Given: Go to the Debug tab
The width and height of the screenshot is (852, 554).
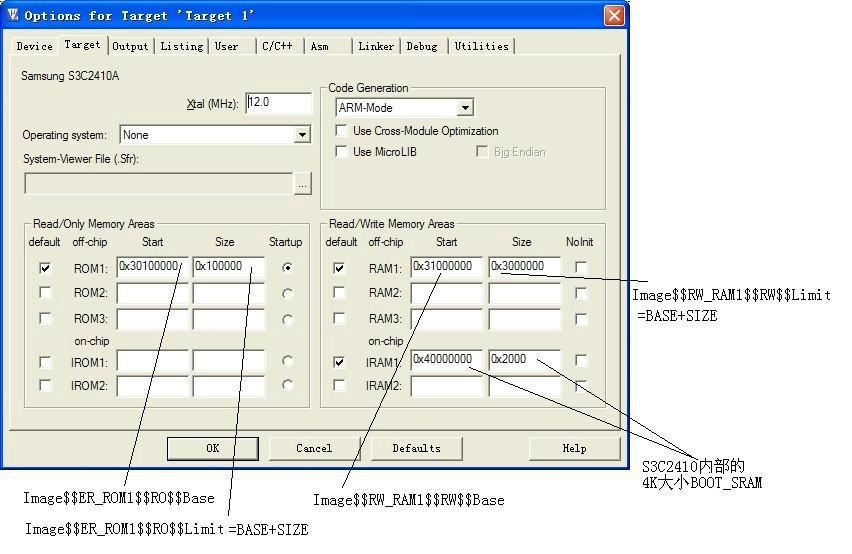Looking at the screenshot, I should point(422,46).
